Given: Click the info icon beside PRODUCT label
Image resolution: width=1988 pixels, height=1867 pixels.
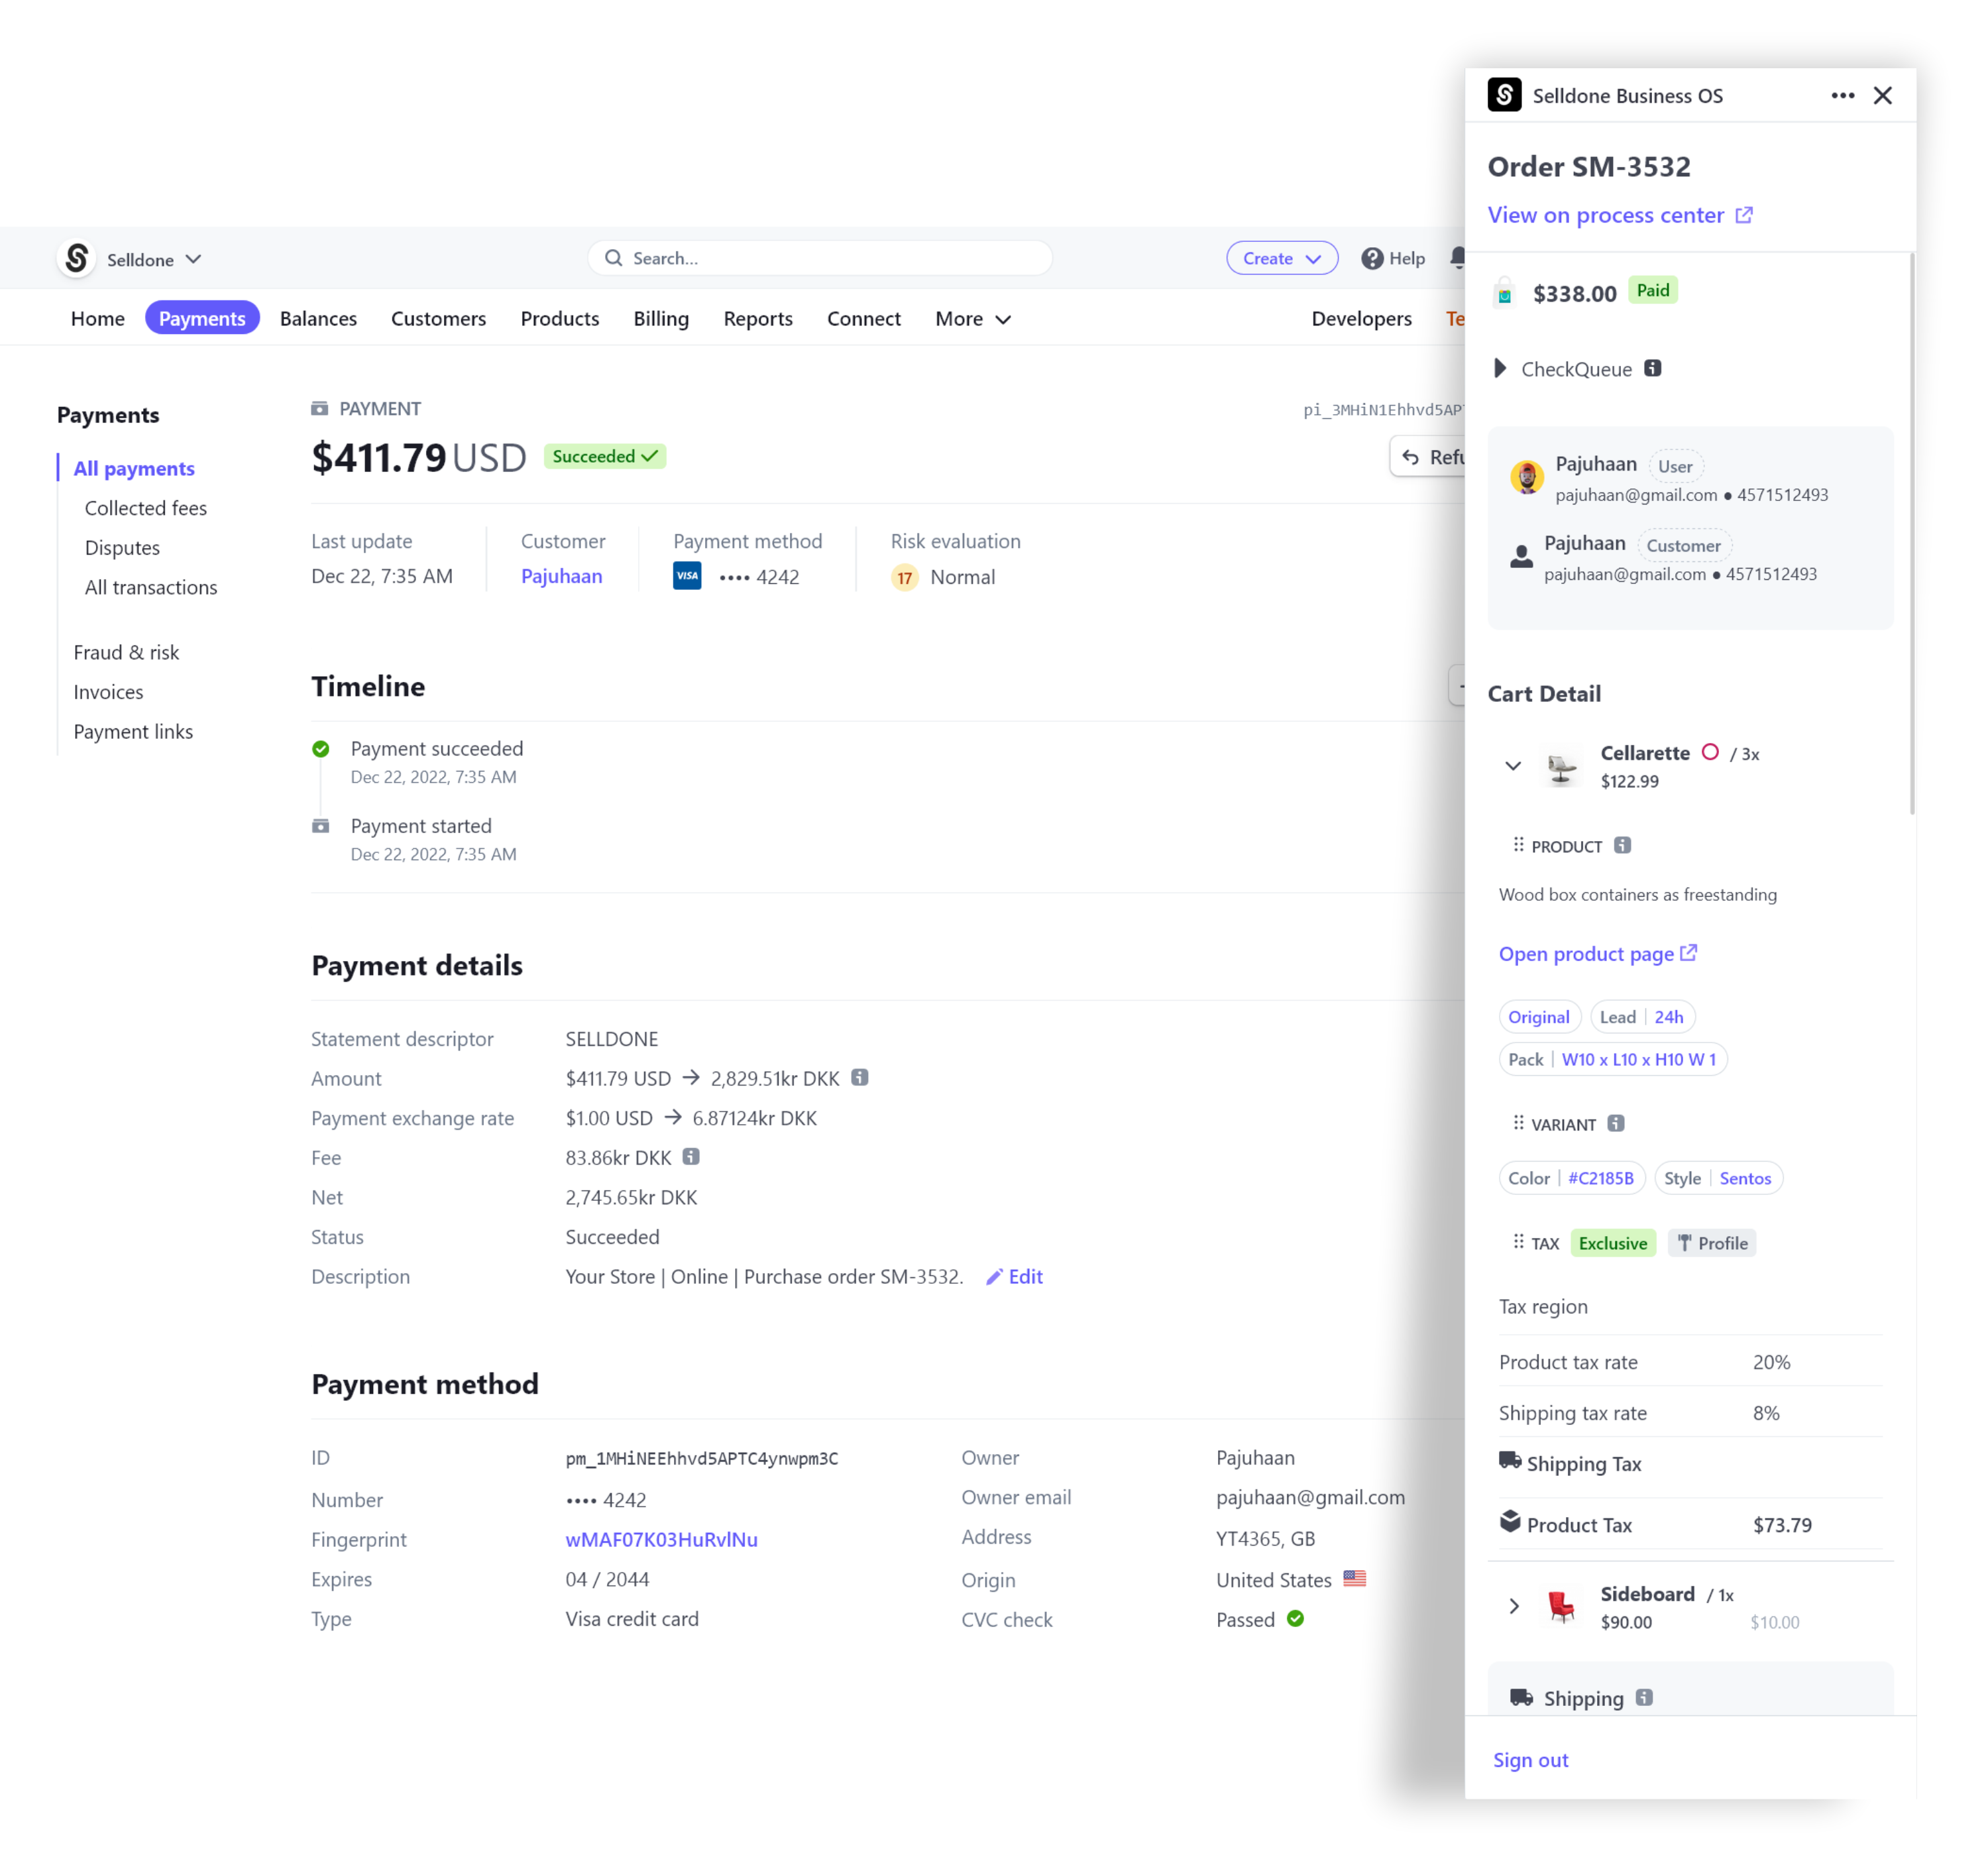Looking at the screenshot, I should click(1623, 845).
